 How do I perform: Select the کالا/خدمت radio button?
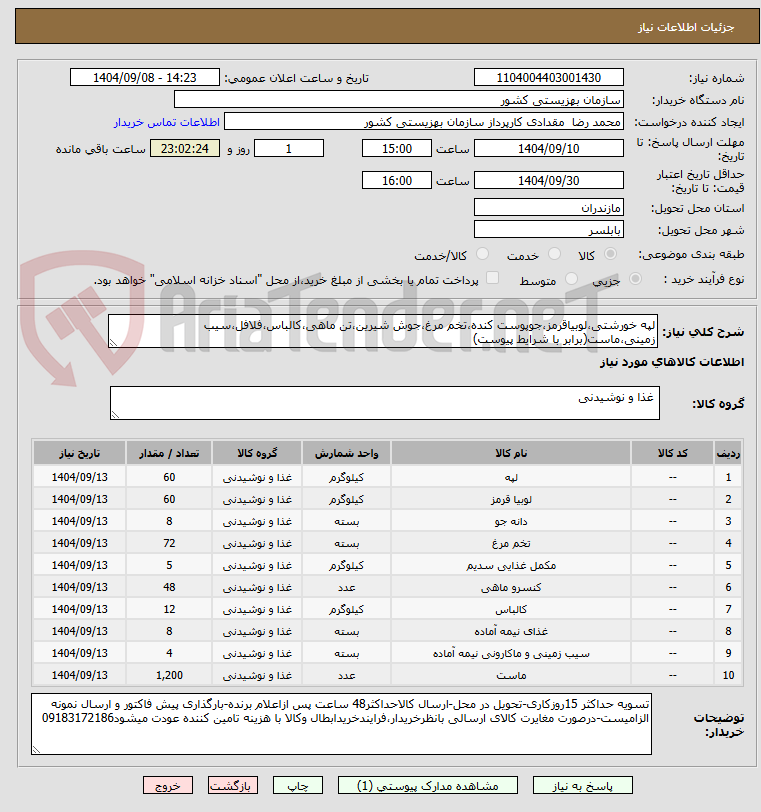(x=482, y=254)
